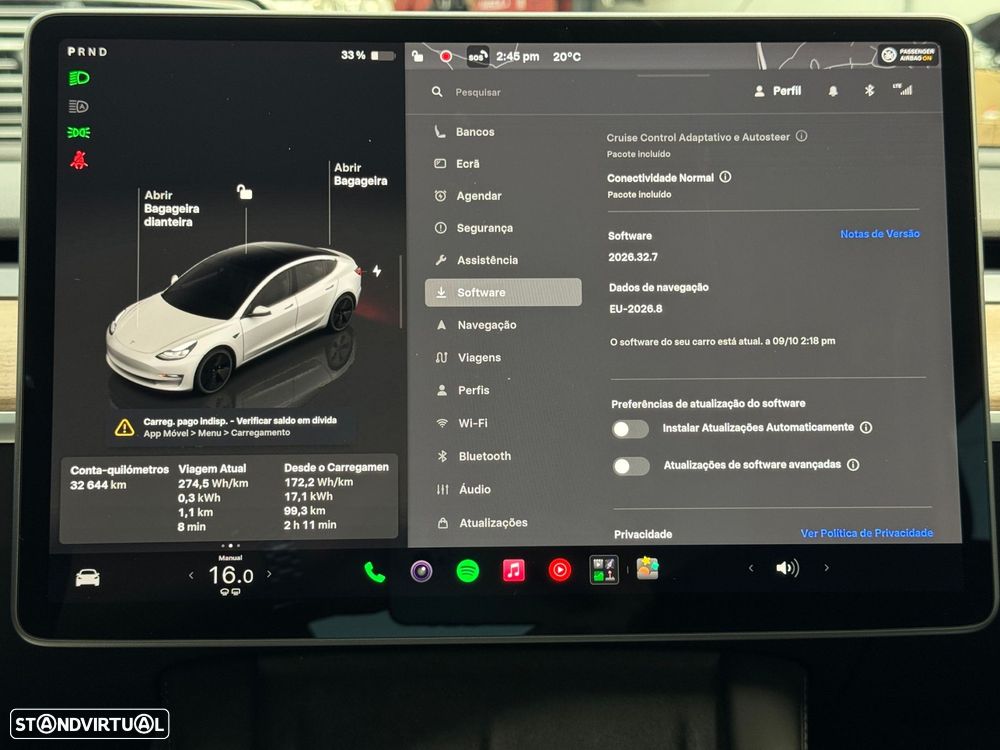The image size is (1000, 750).
Task: Tap the charge port lightning icon
Action: [377, 270]
